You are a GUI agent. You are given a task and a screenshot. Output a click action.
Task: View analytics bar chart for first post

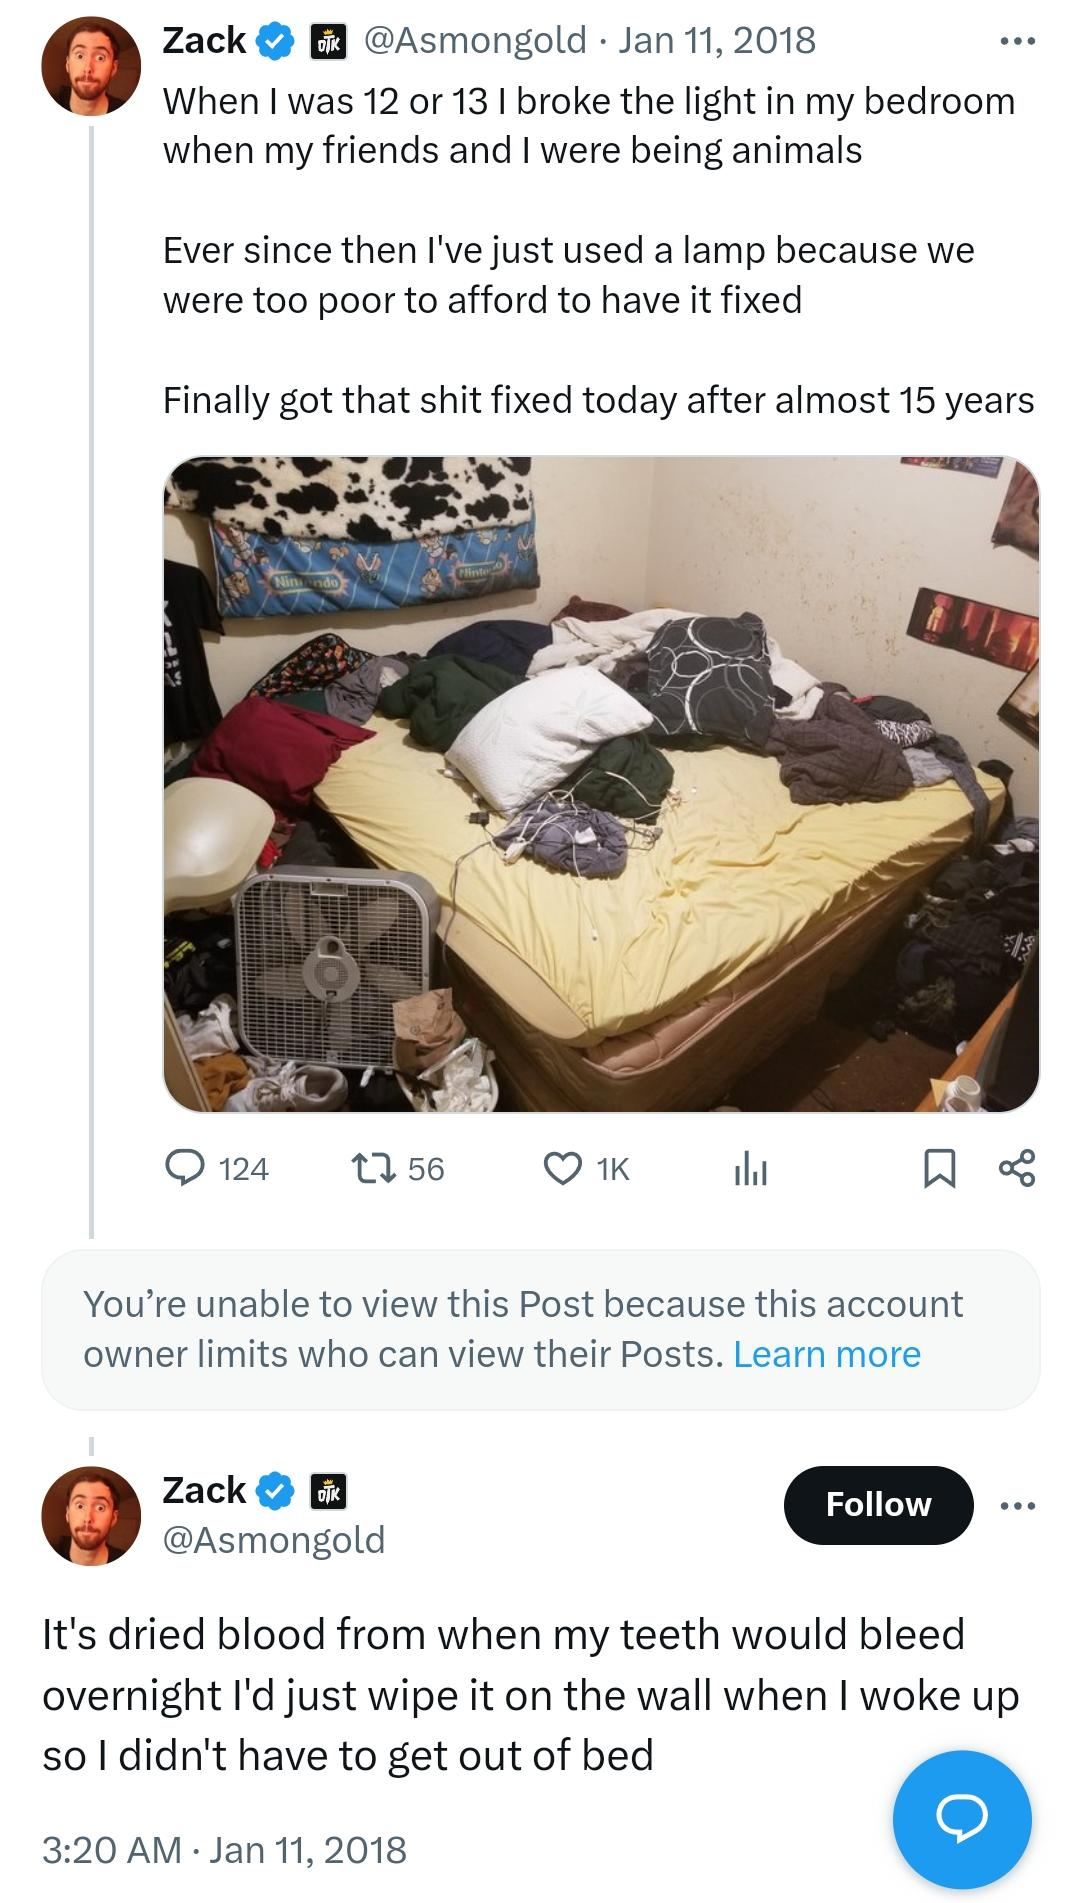pyautogui.click(x=750, y=1168)
